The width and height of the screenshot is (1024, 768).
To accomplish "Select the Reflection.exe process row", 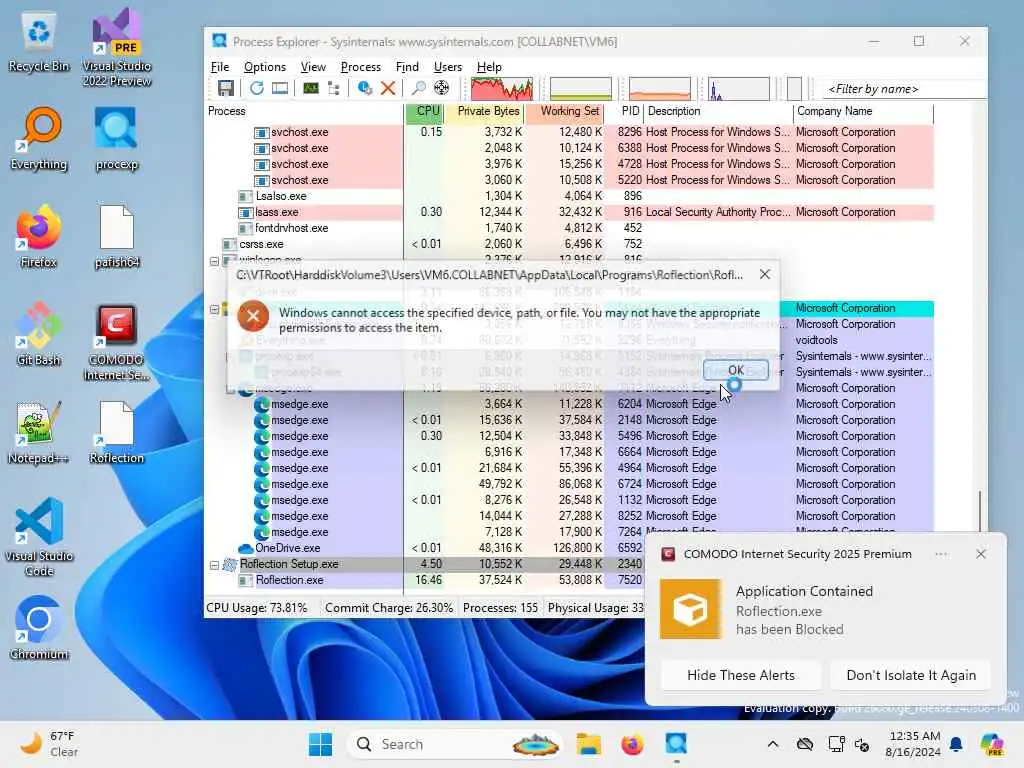I will click(x=424, y=580).
